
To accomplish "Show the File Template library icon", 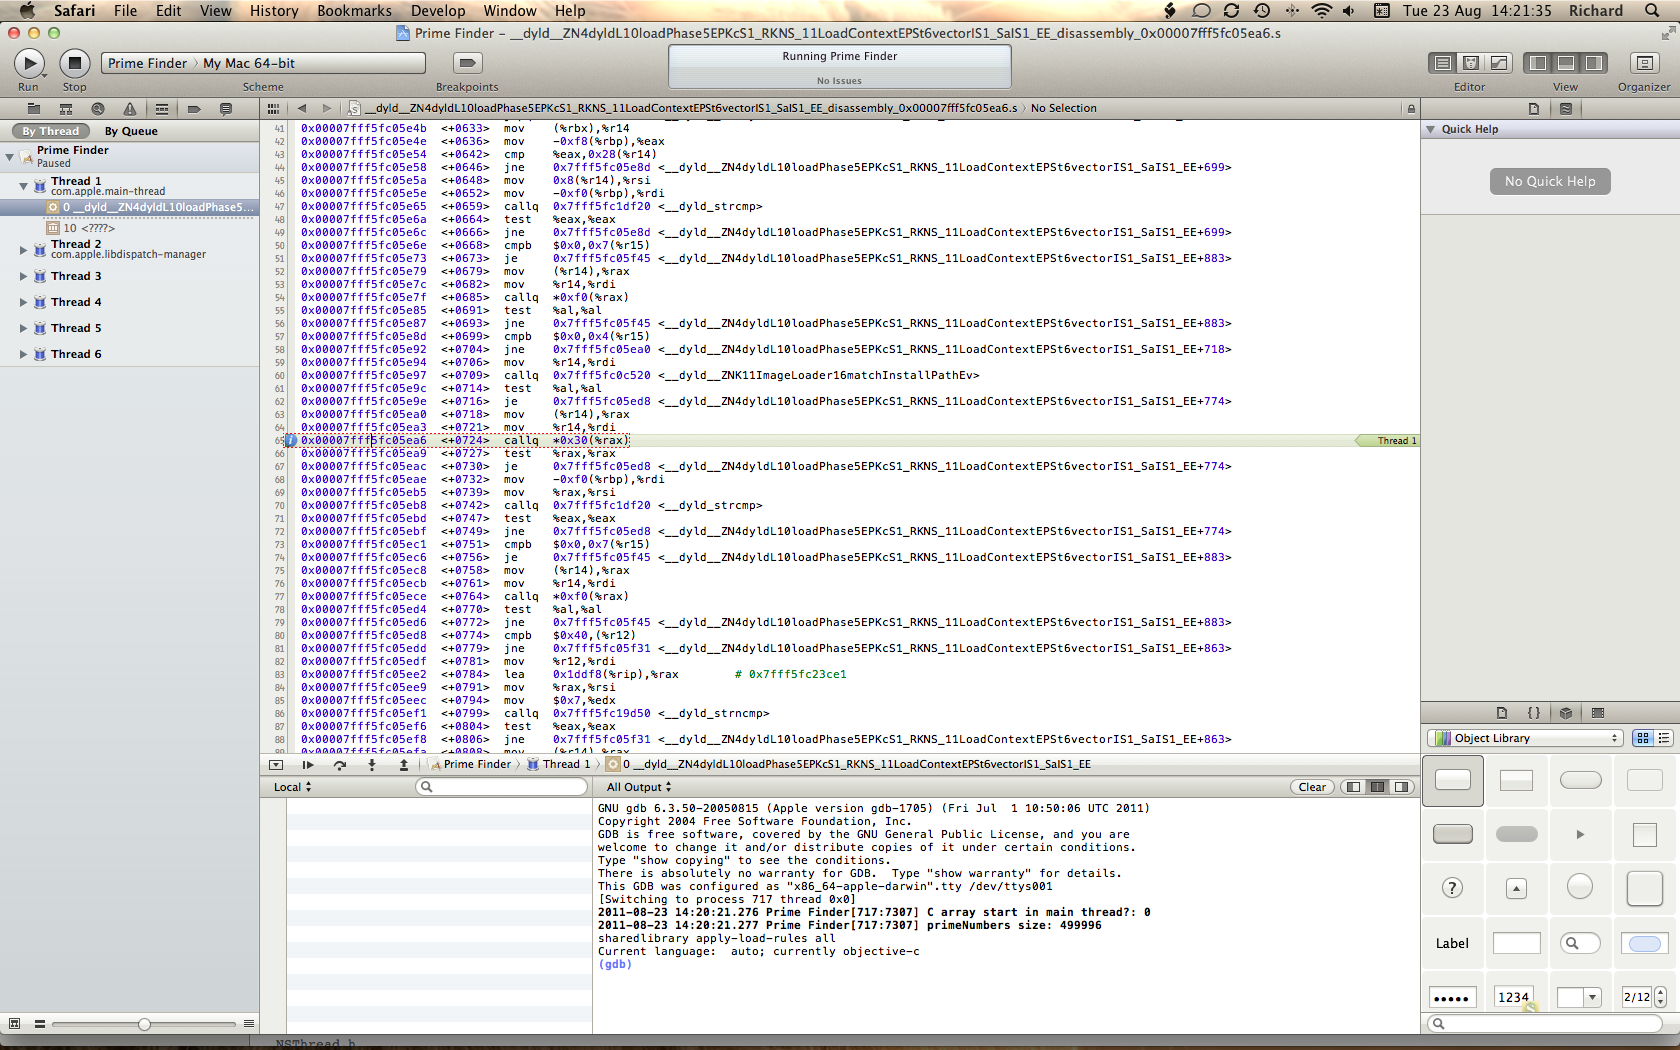I will pos(1502,713).
